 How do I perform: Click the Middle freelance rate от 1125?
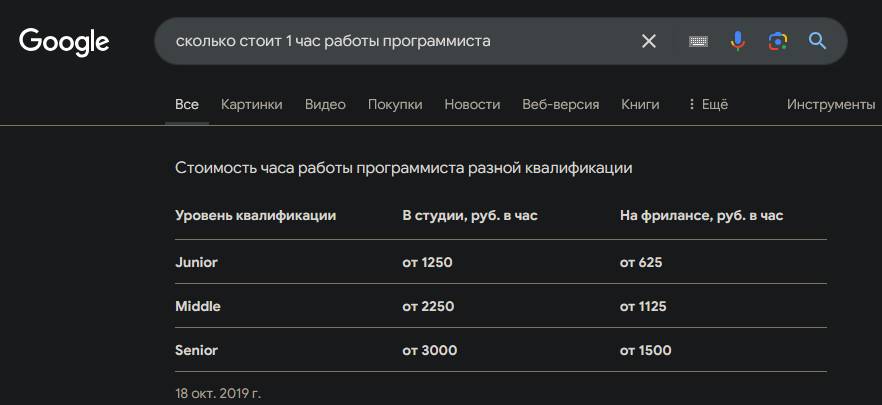point(643,307)
